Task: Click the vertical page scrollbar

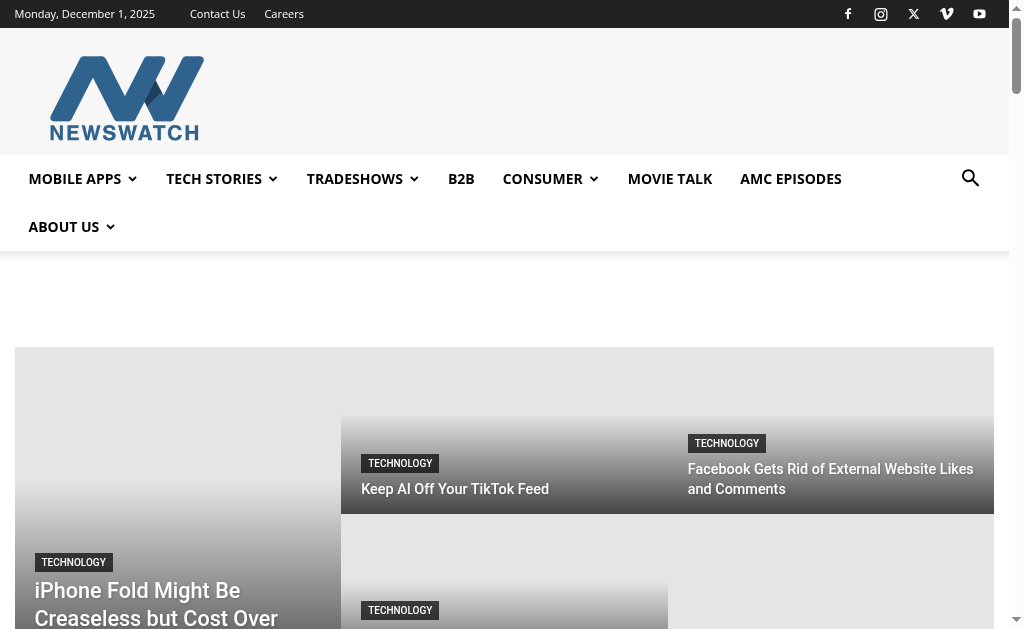Action: click(1016, 300)
